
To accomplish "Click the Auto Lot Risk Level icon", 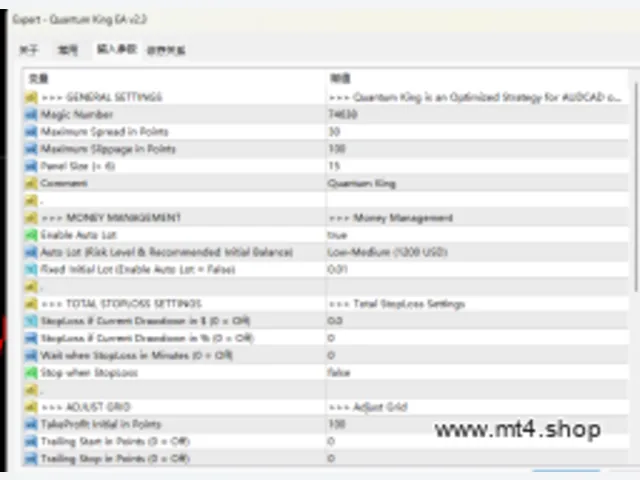I will 31,252.
